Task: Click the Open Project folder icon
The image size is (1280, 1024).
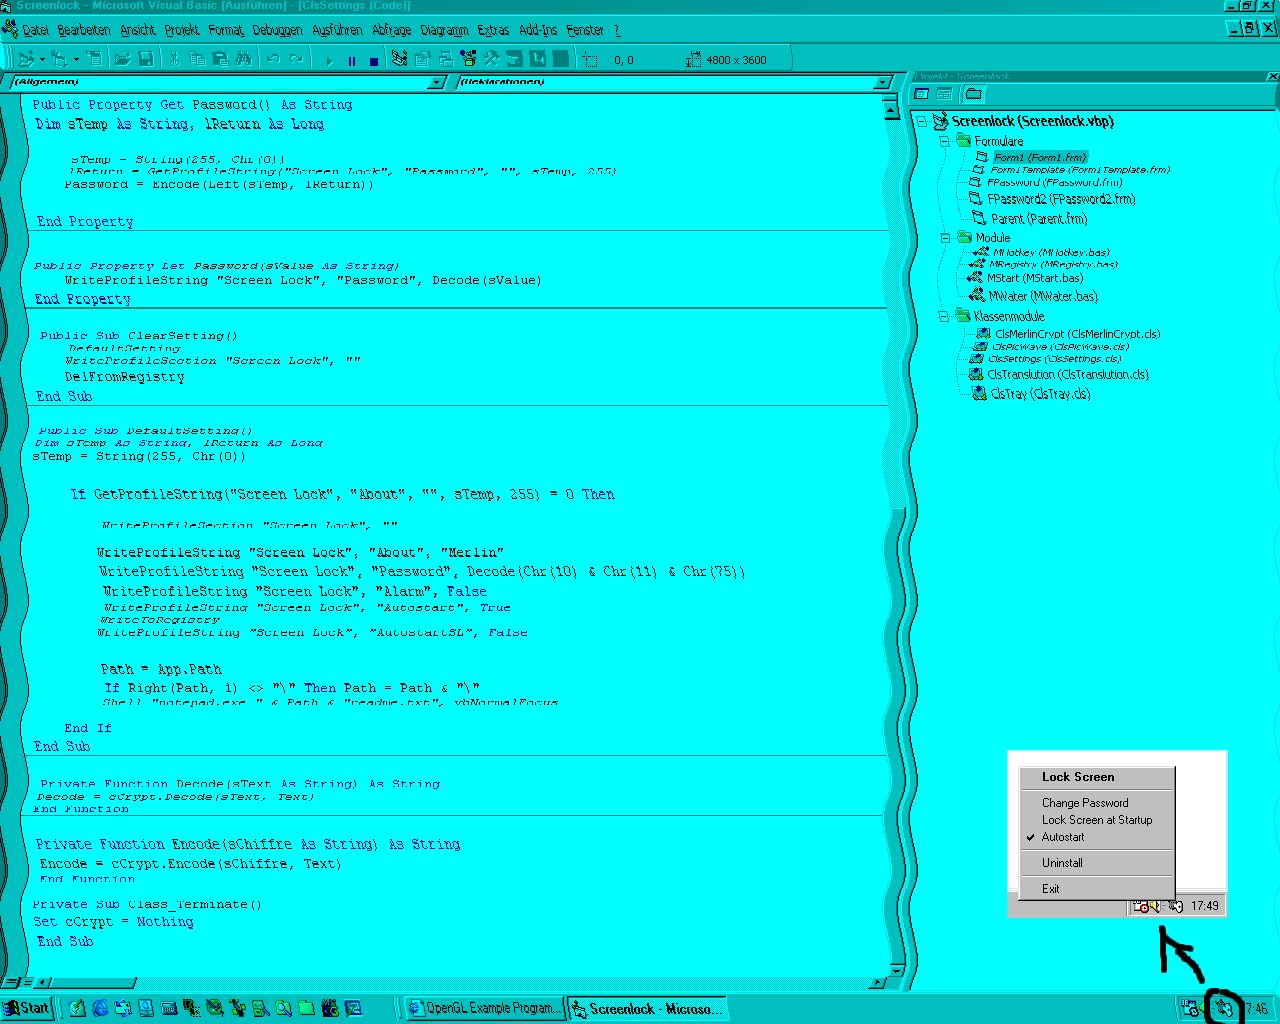Action: tap(122, 60)
